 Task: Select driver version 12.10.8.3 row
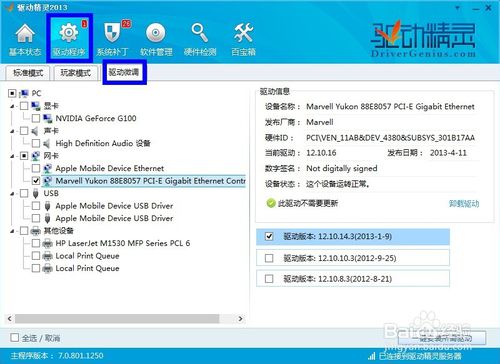click(353, 279)
